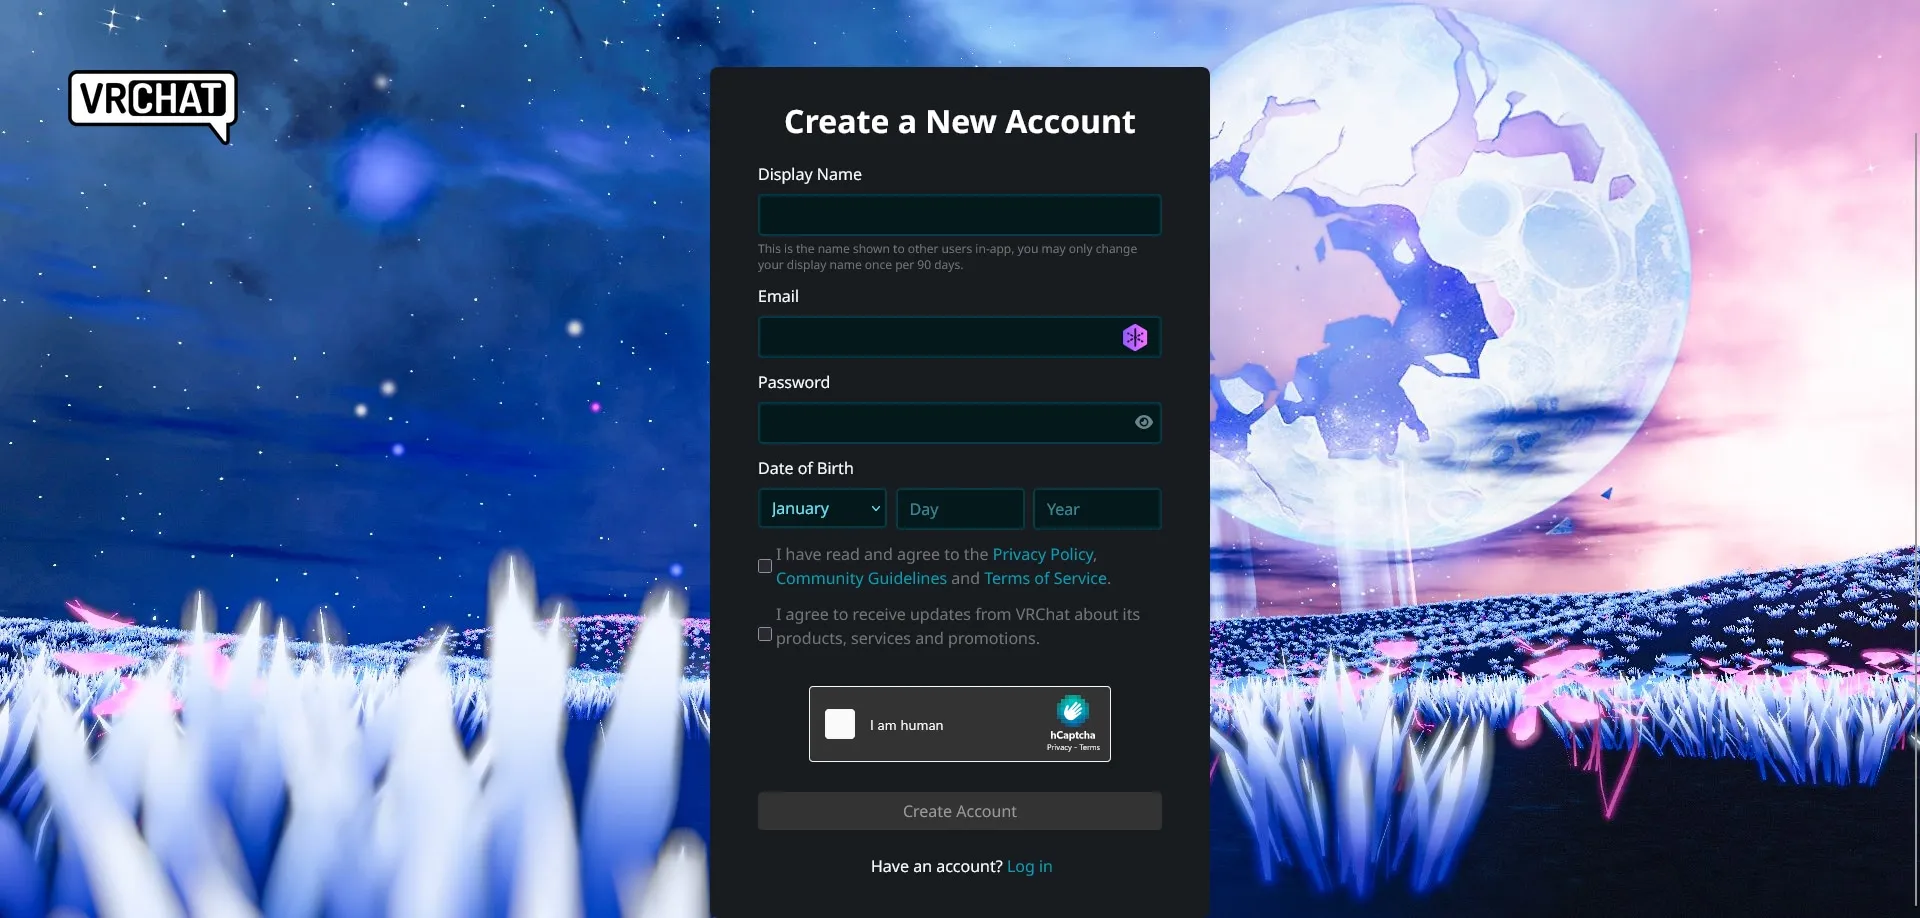Open the Community Guidelines link
Image resolution: width=1920 pixels, height=918 pixels.
860,578
